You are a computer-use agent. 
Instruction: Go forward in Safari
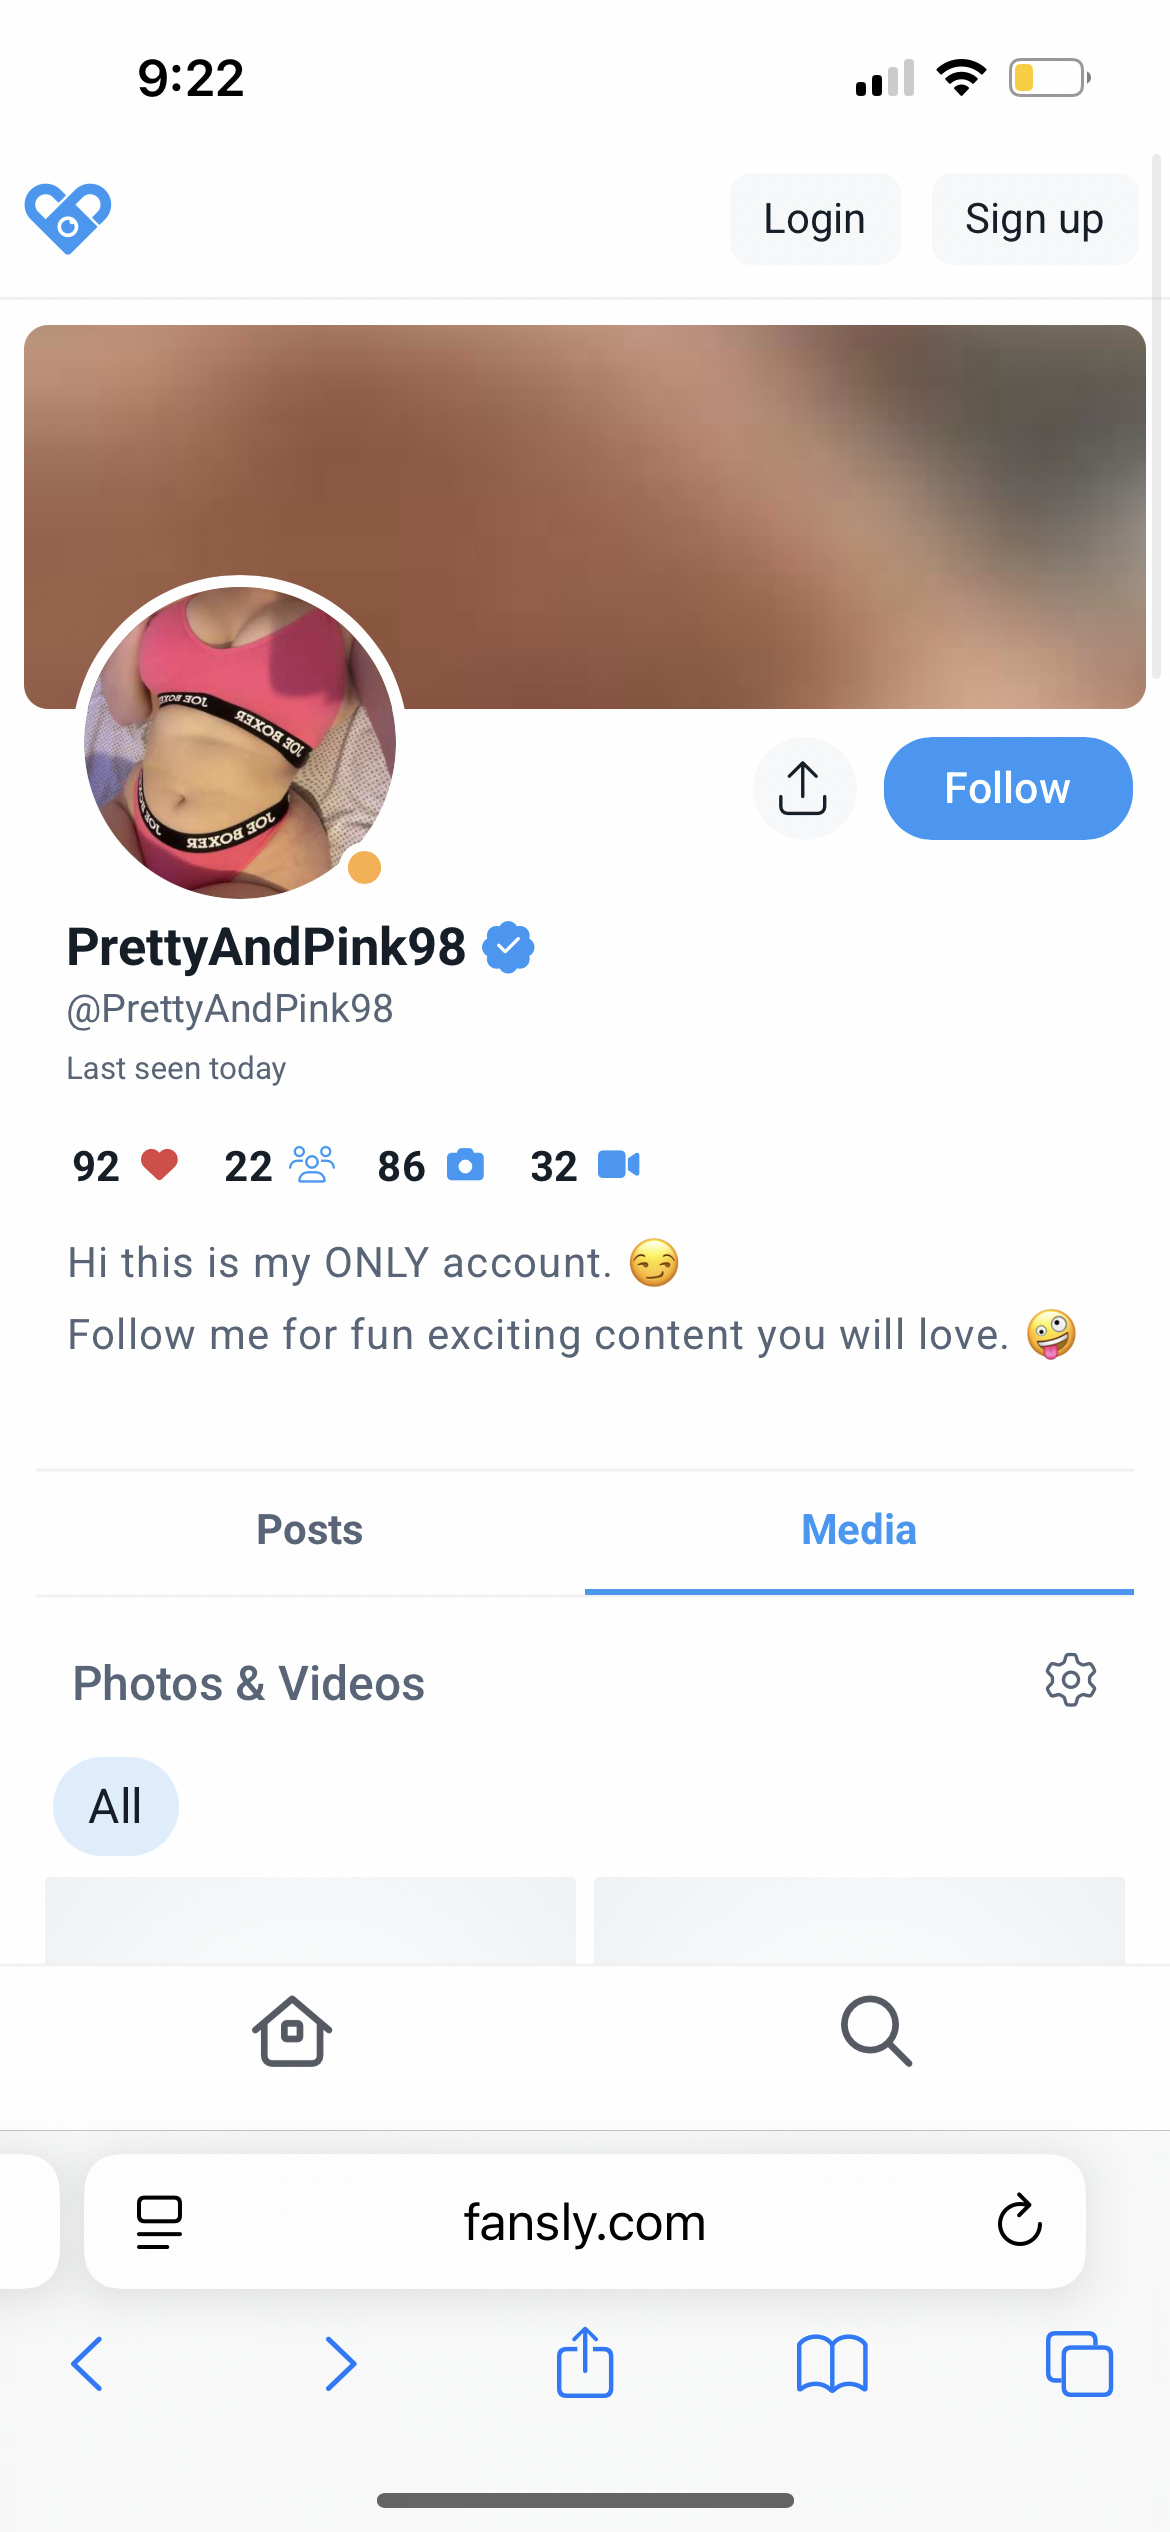coord(340,2364)
